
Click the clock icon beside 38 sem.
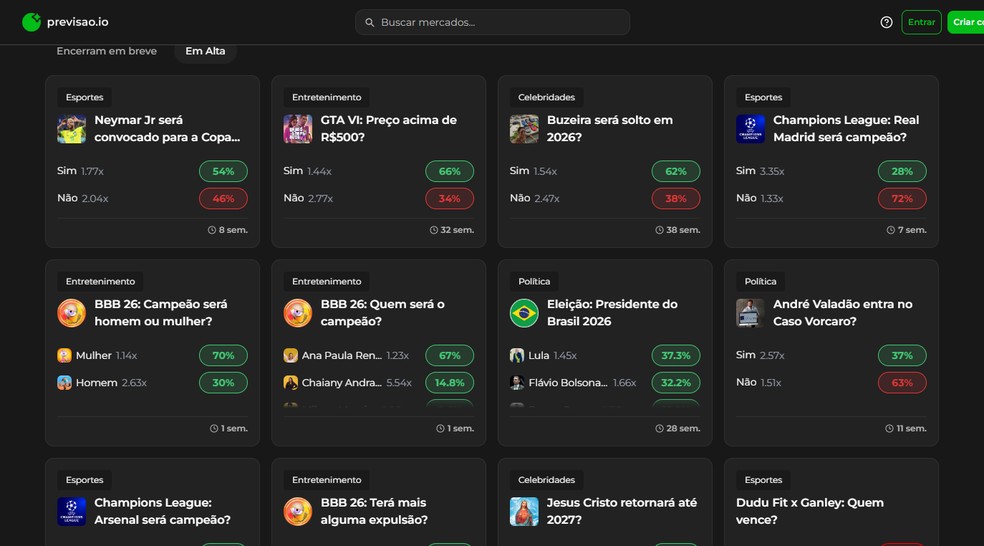(x=660, y=230)
